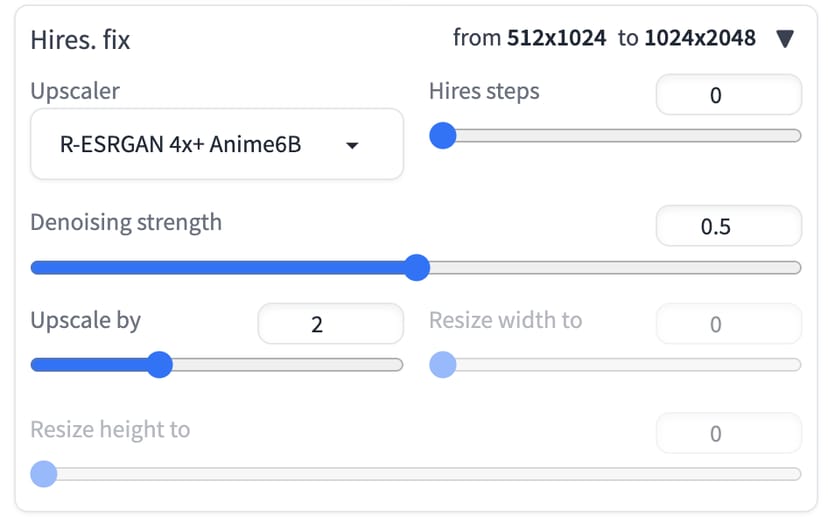Click the Resize height to slider handle

point(44,473)
